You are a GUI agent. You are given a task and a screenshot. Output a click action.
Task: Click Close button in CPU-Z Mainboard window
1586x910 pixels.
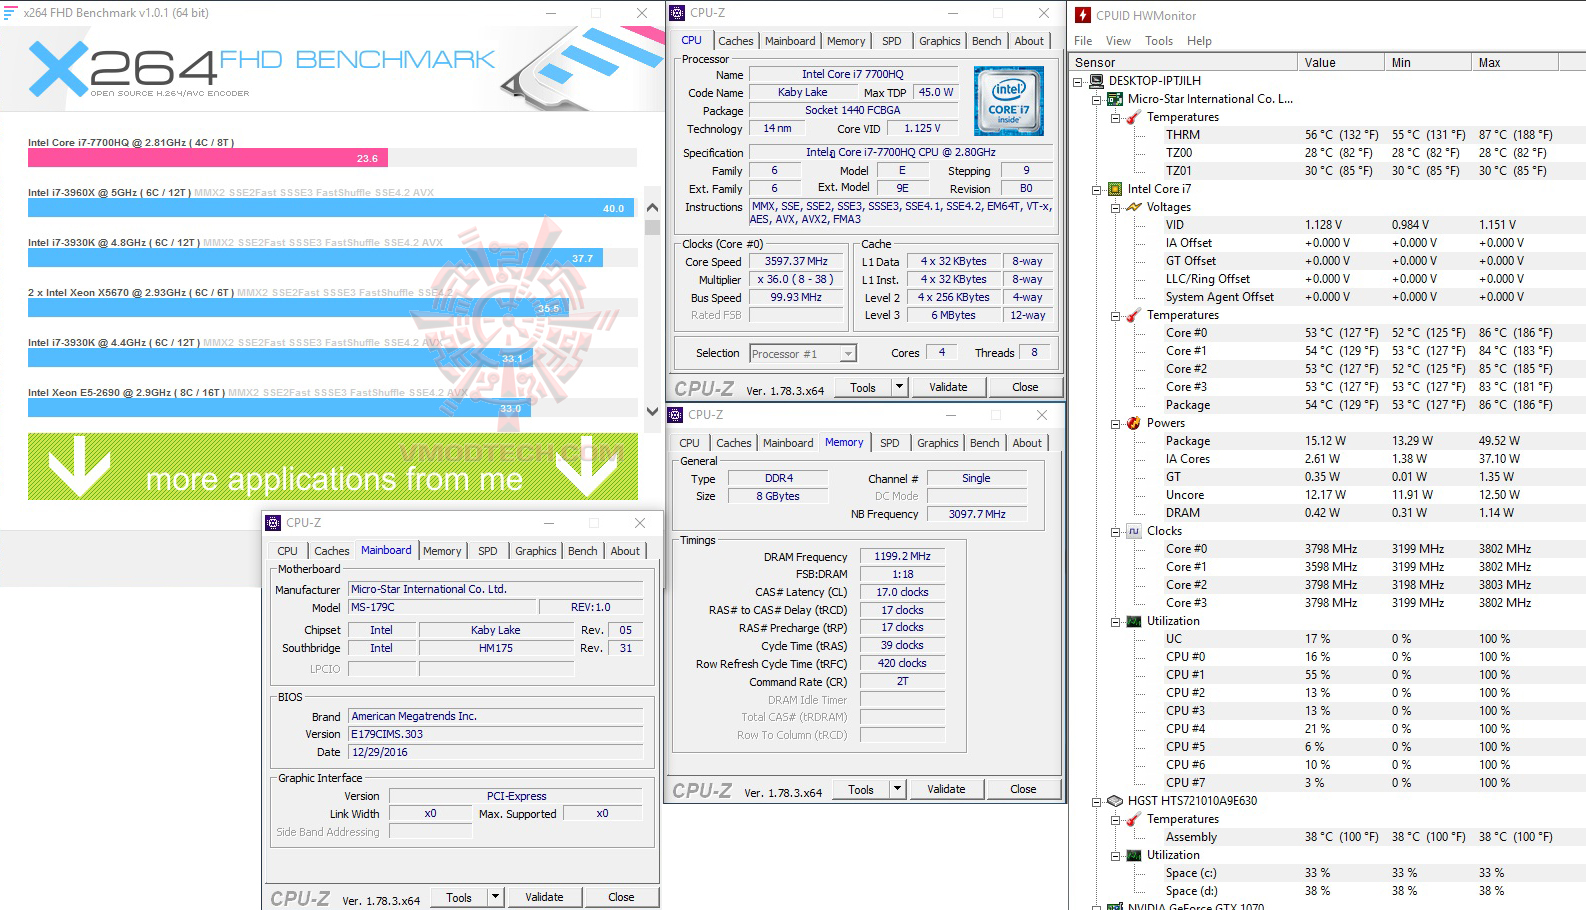coord(621,897)
